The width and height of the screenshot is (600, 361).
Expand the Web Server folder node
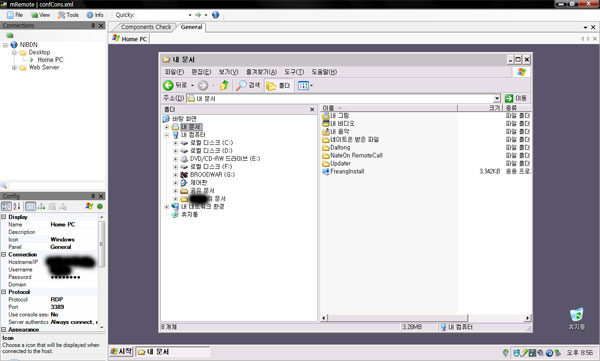pos(14,67)
